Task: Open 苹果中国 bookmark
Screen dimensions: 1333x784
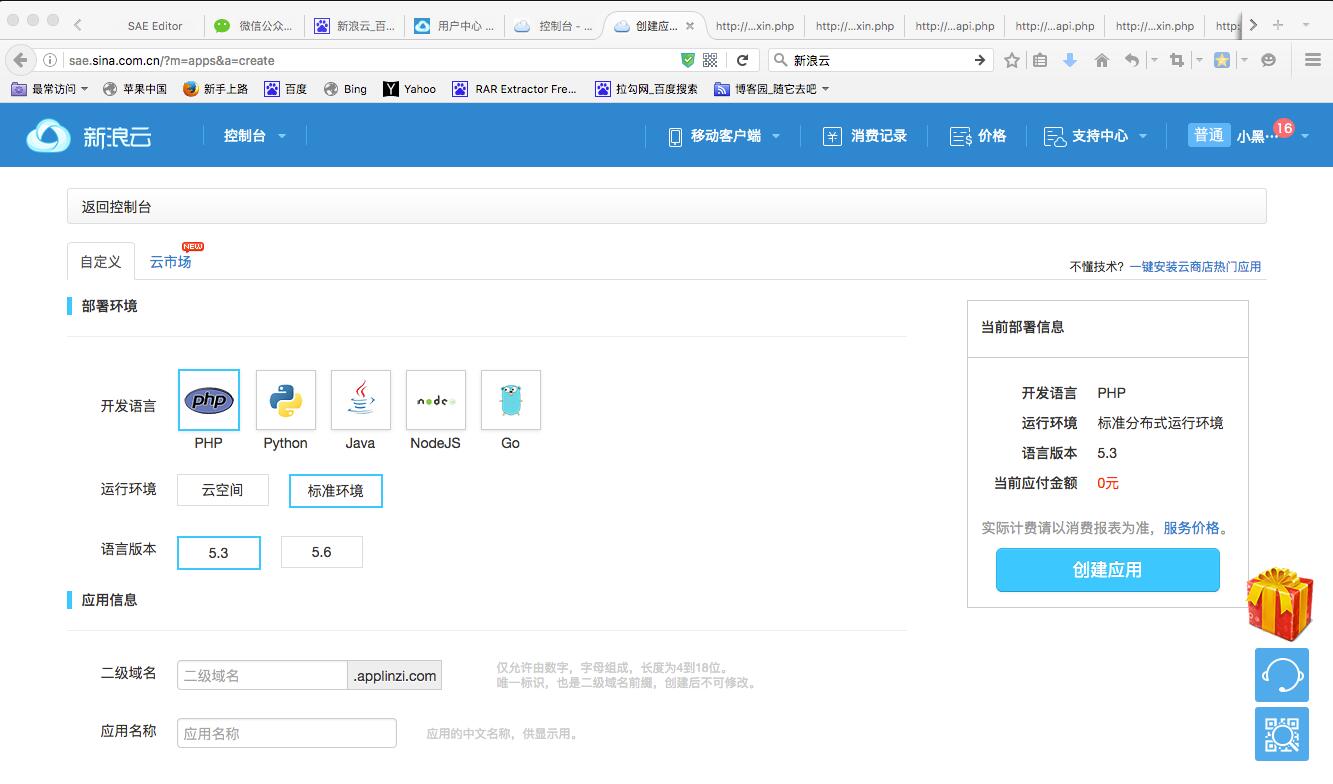Action: point(135,89)
